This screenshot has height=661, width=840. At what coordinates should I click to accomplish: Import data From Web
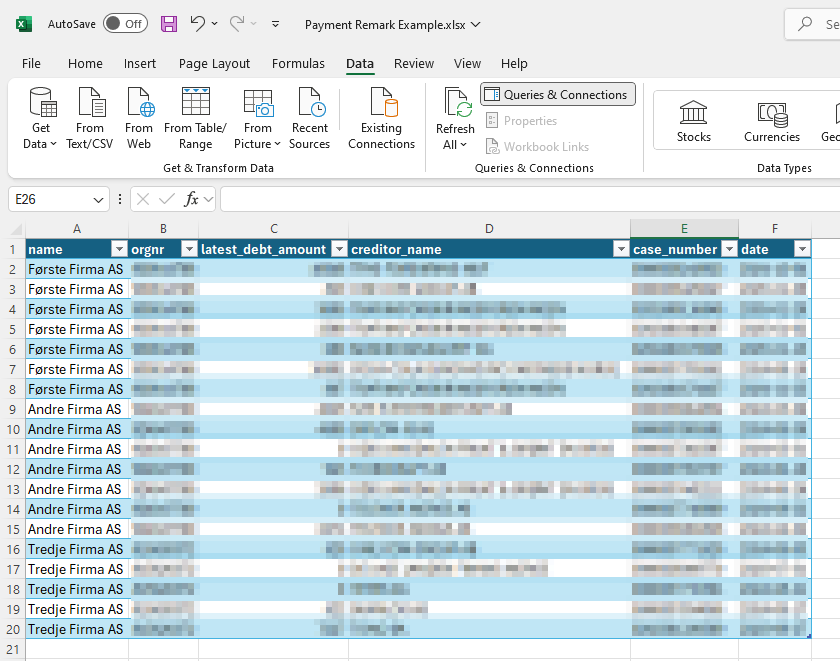click(139, 118)
